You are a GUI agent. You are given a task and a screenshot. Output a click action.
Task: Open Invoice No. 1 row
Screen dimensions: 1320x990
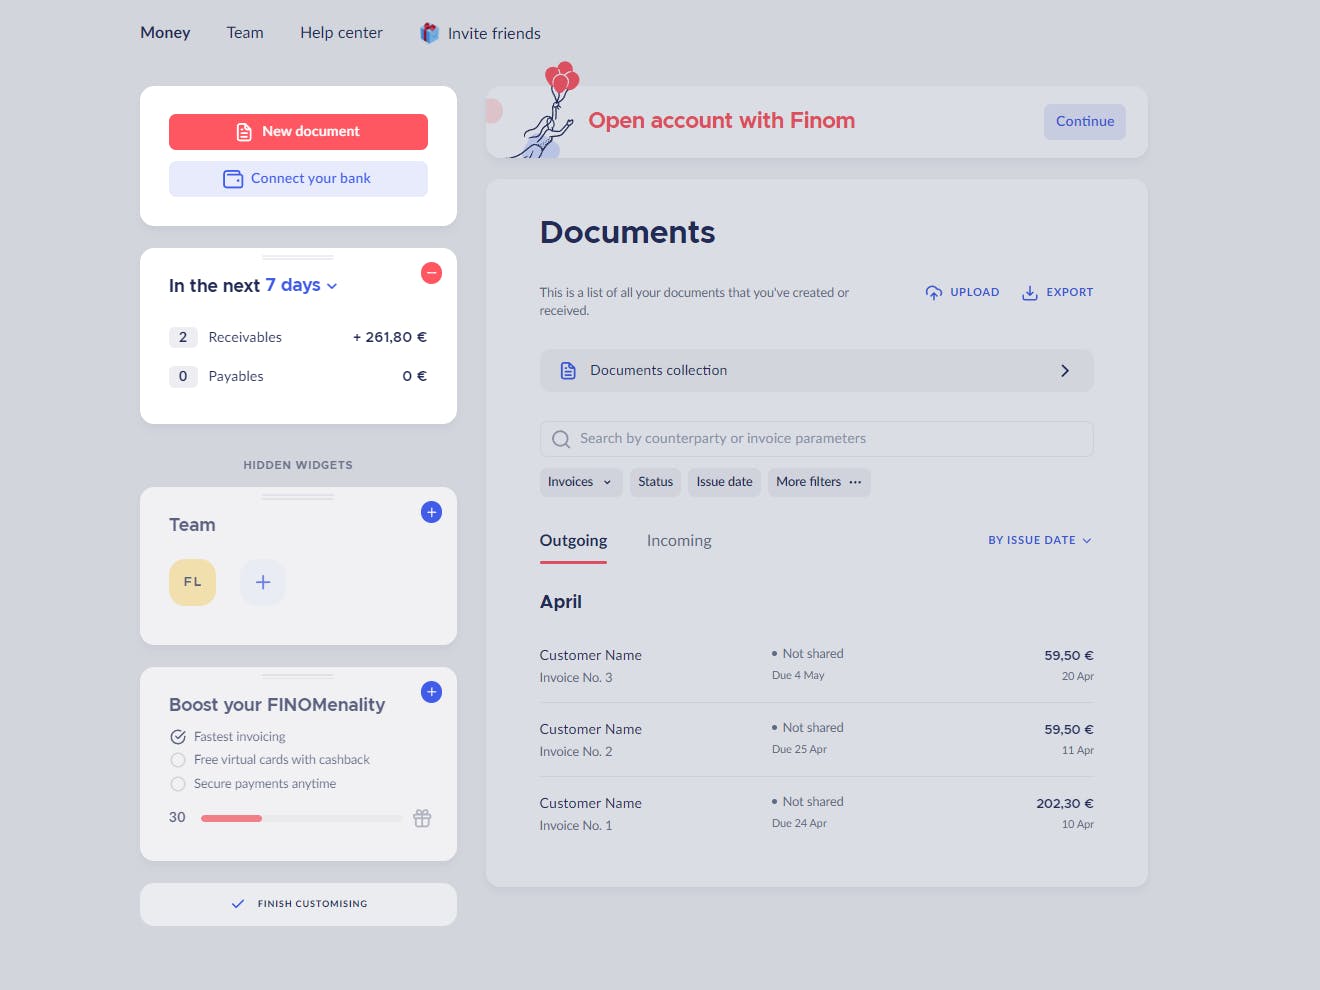(x=816, y=814)
